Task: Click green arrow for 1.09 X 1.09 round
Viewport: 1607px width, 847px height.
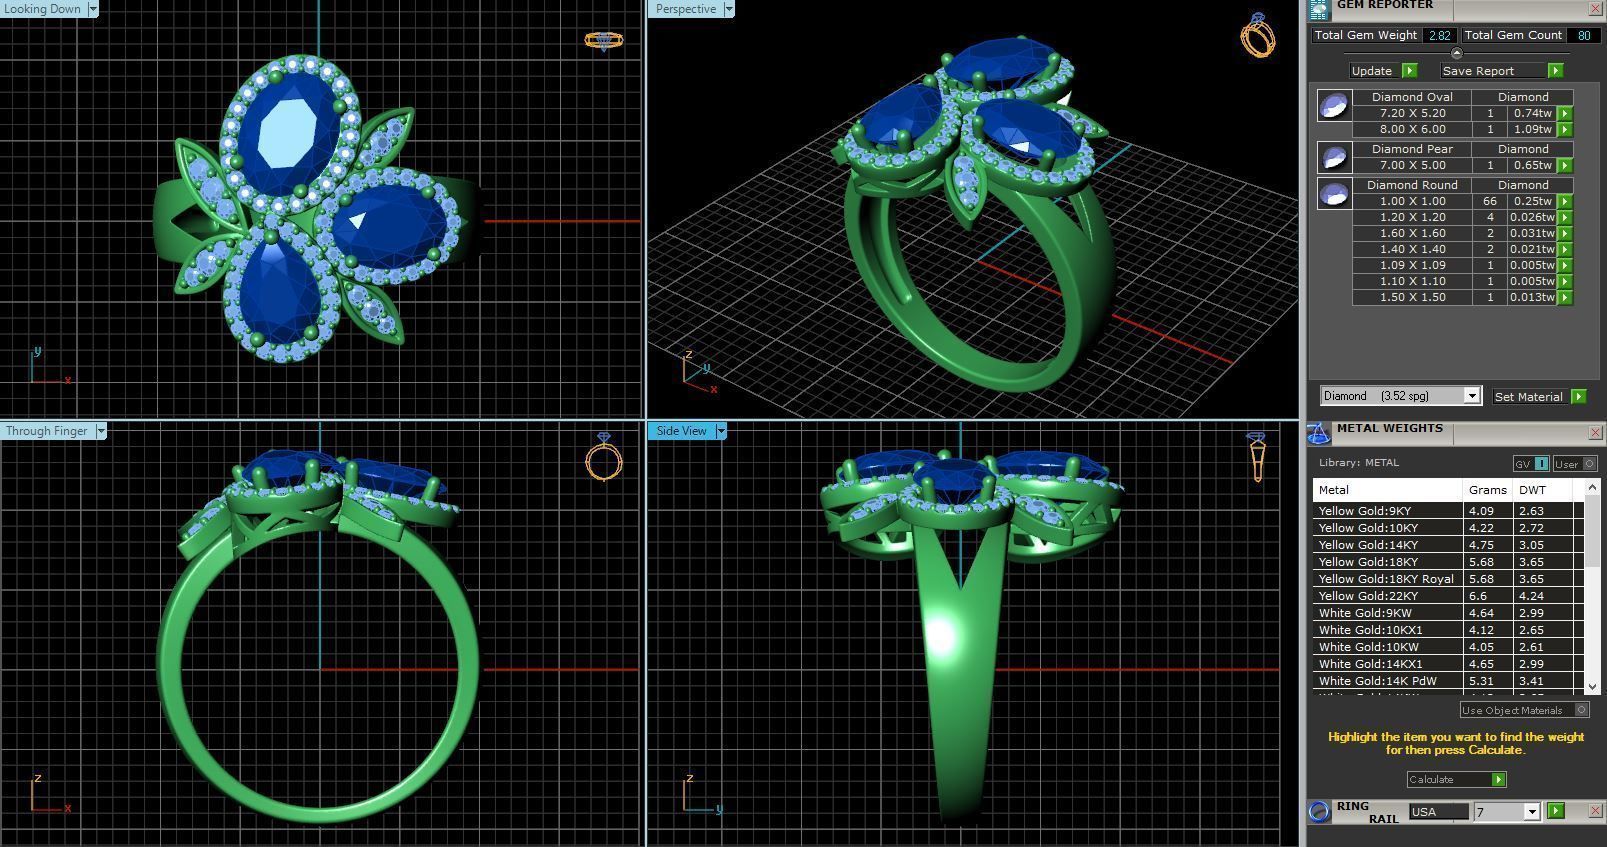Action: 1564,266
